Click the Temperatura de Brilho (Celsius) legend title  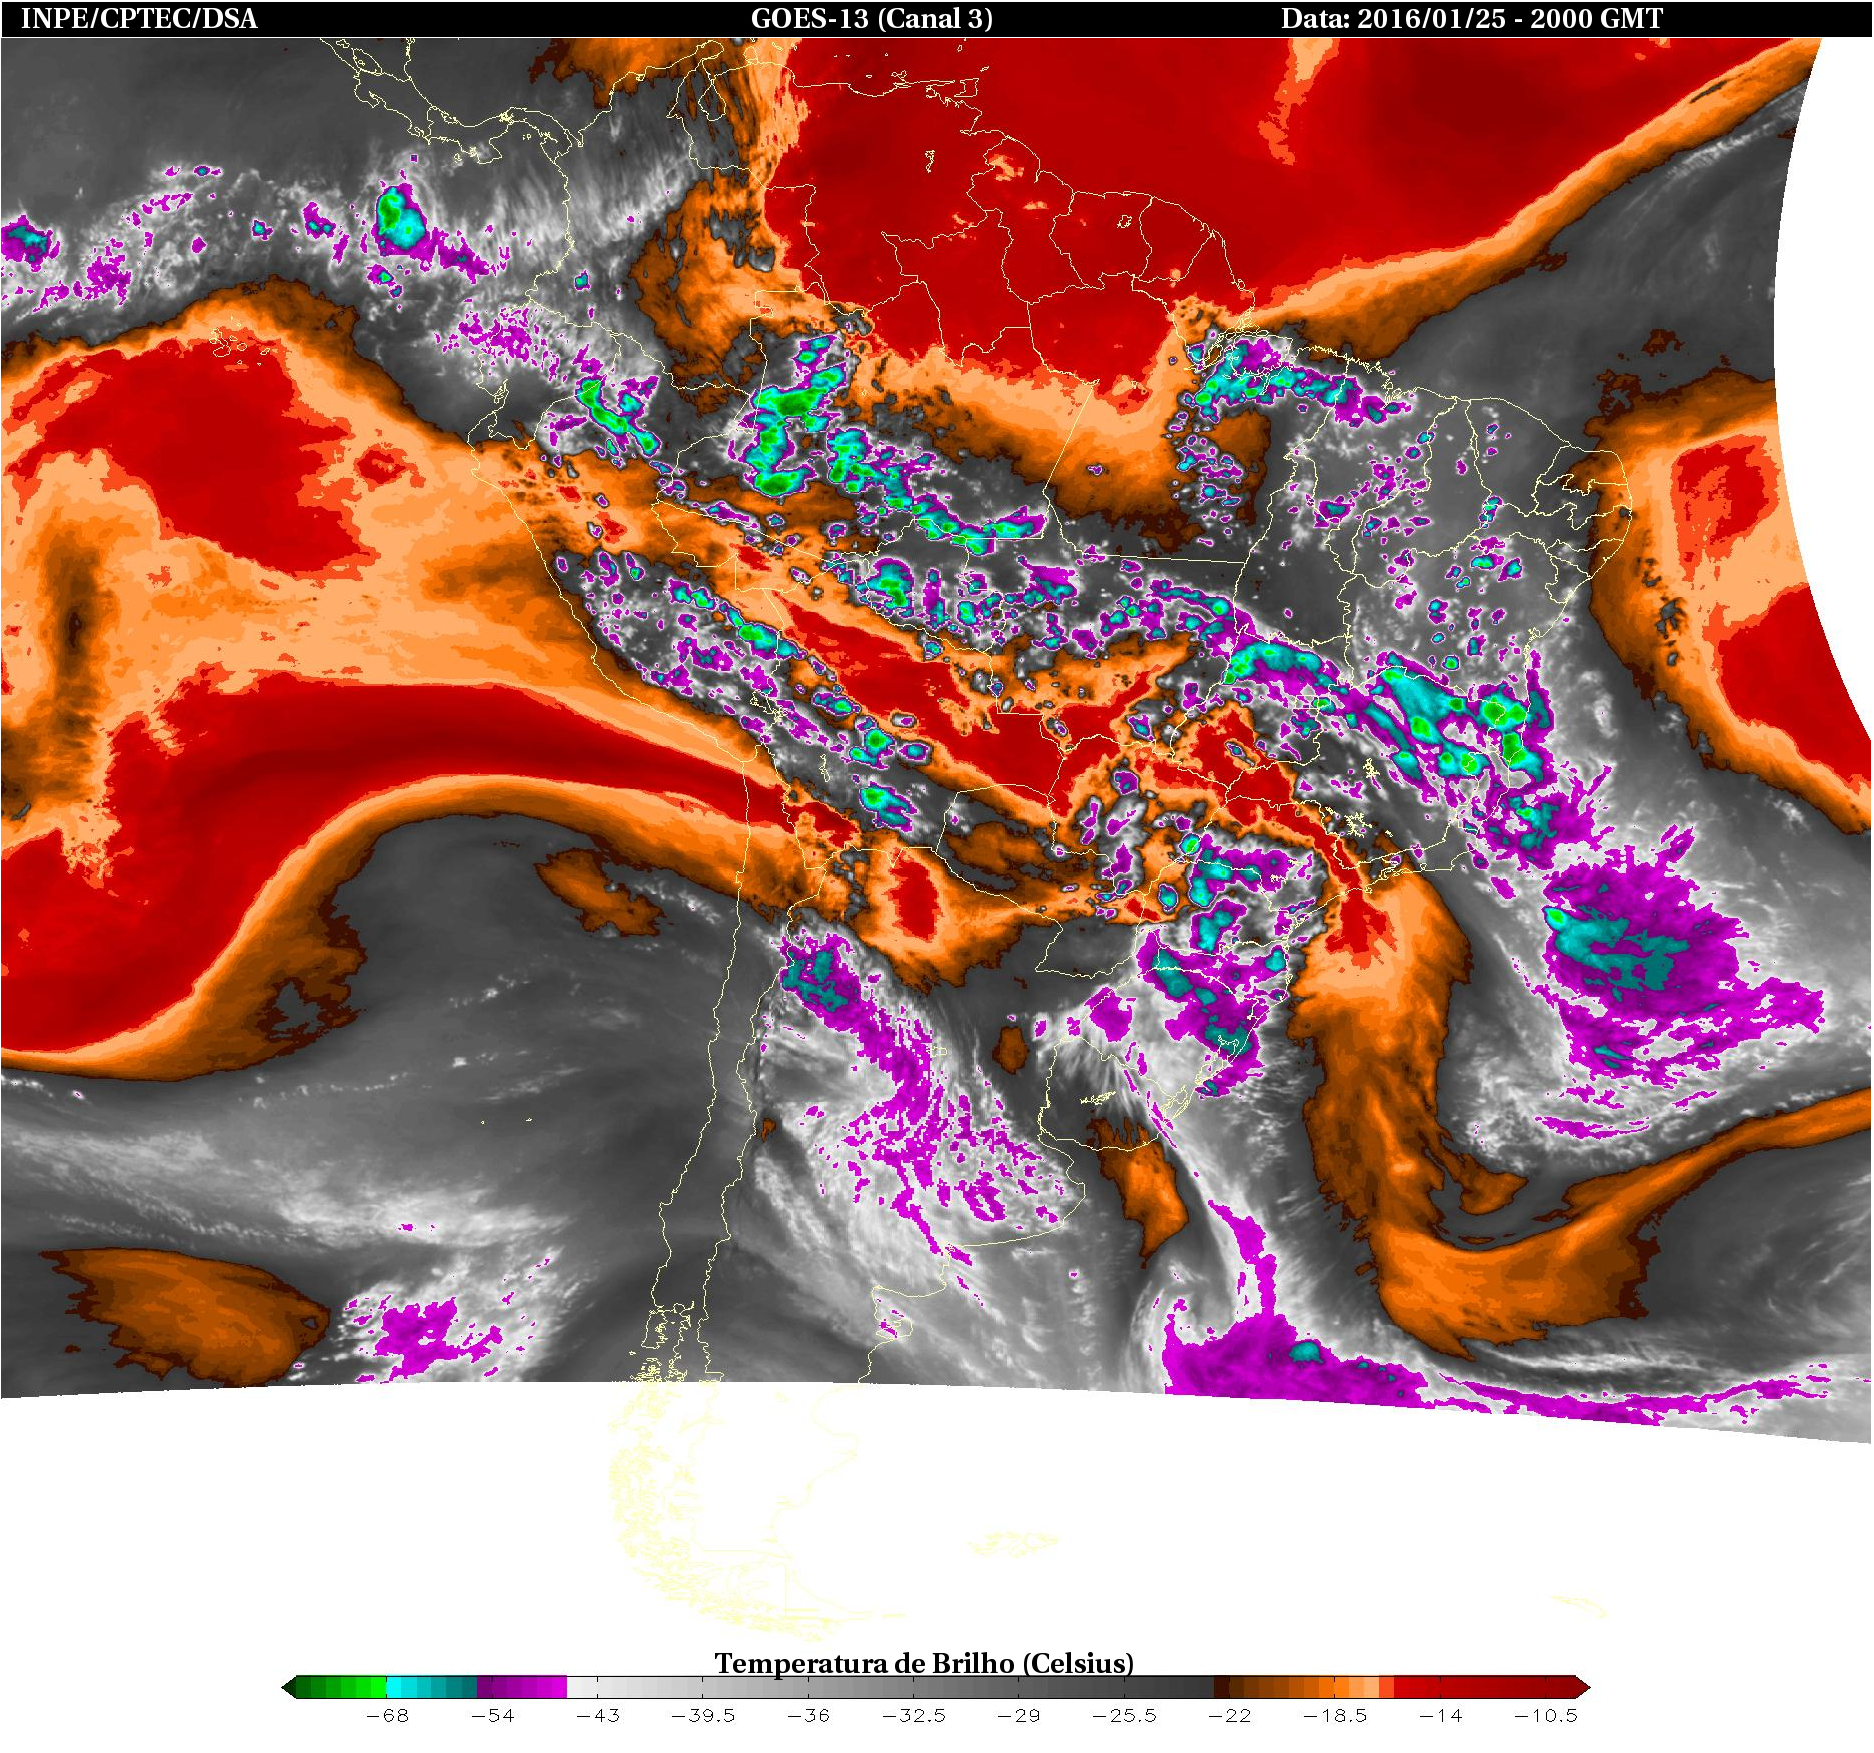point(924,1663)
